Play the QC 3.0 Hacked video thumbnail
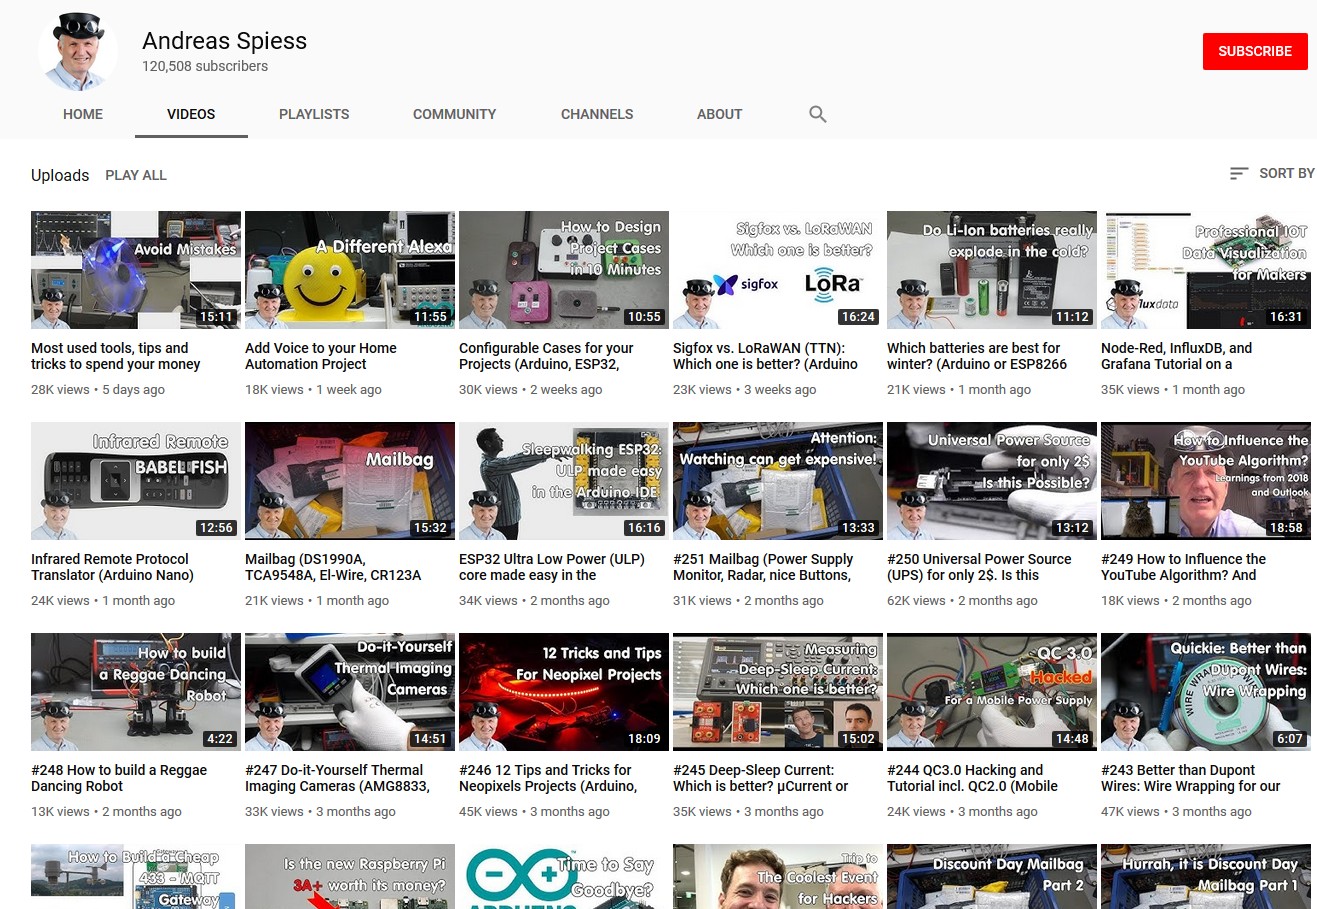This screenshot has height=909, width=1317. 992,692
